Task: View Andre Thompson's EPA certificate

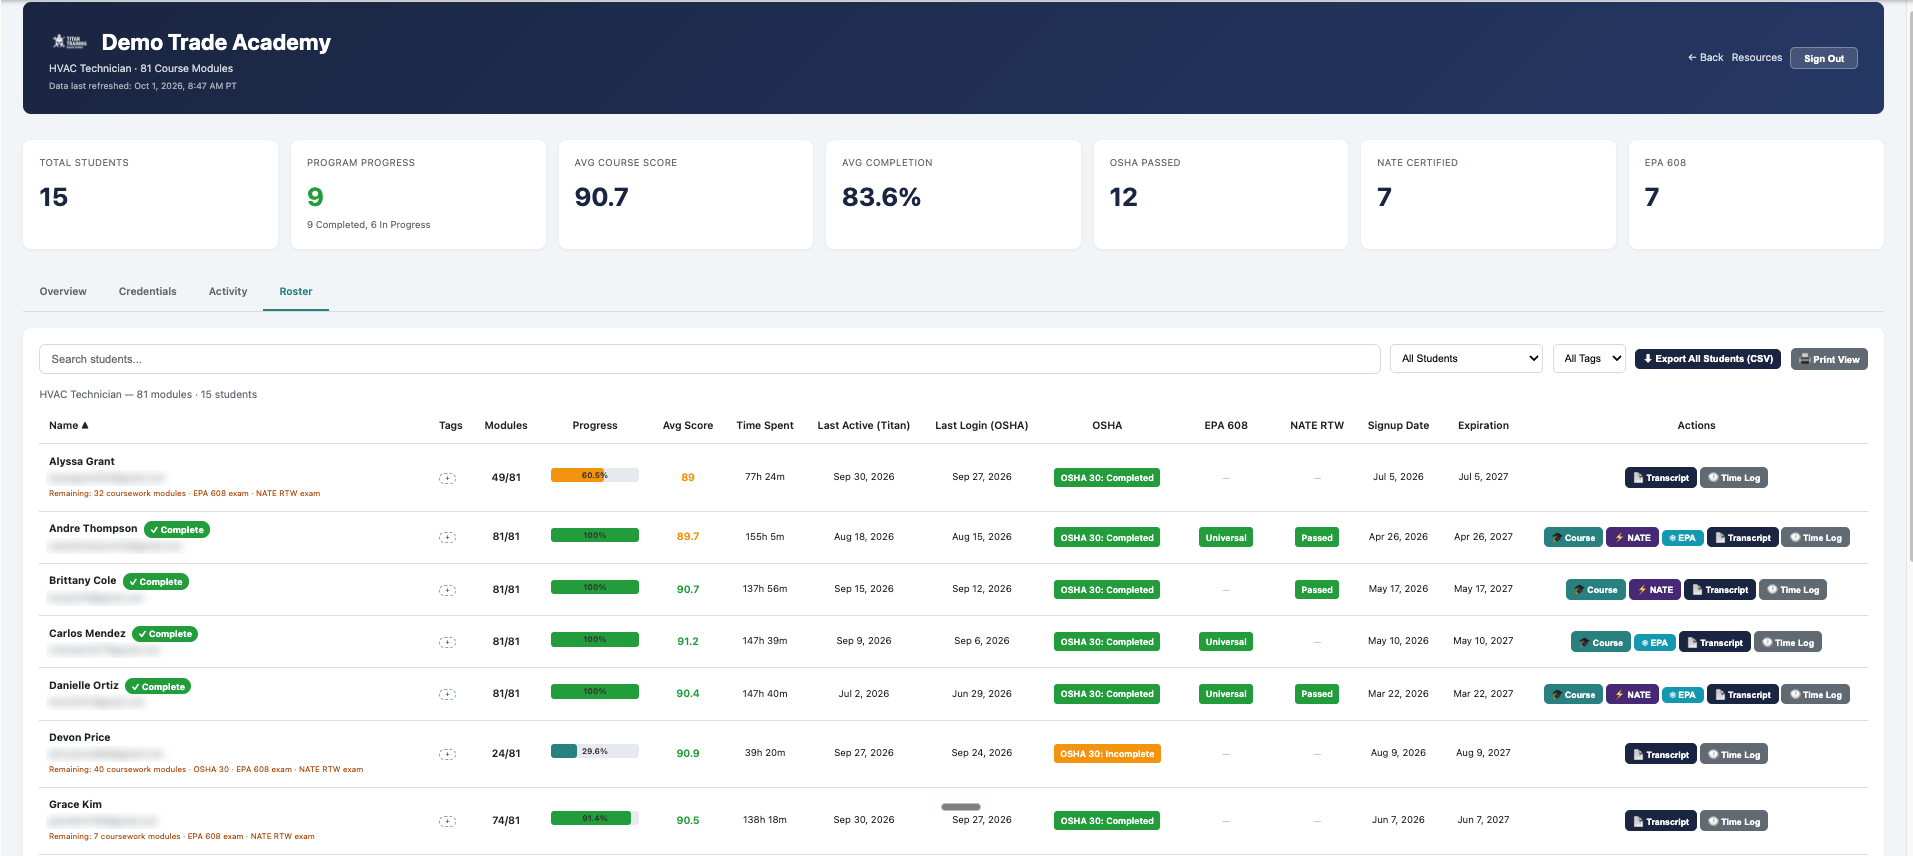Action: click(x=1682, y=537)
